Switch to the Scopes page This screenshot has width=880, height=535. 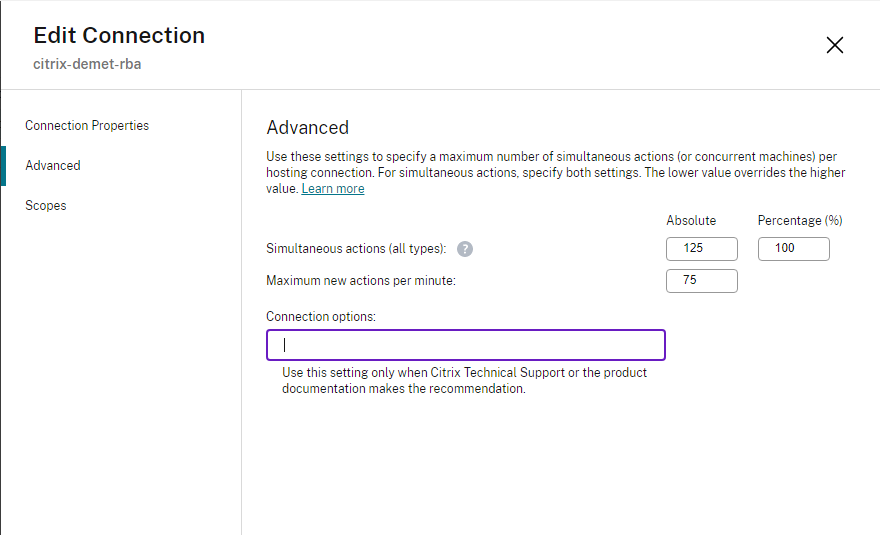click(x=46, y=206)
